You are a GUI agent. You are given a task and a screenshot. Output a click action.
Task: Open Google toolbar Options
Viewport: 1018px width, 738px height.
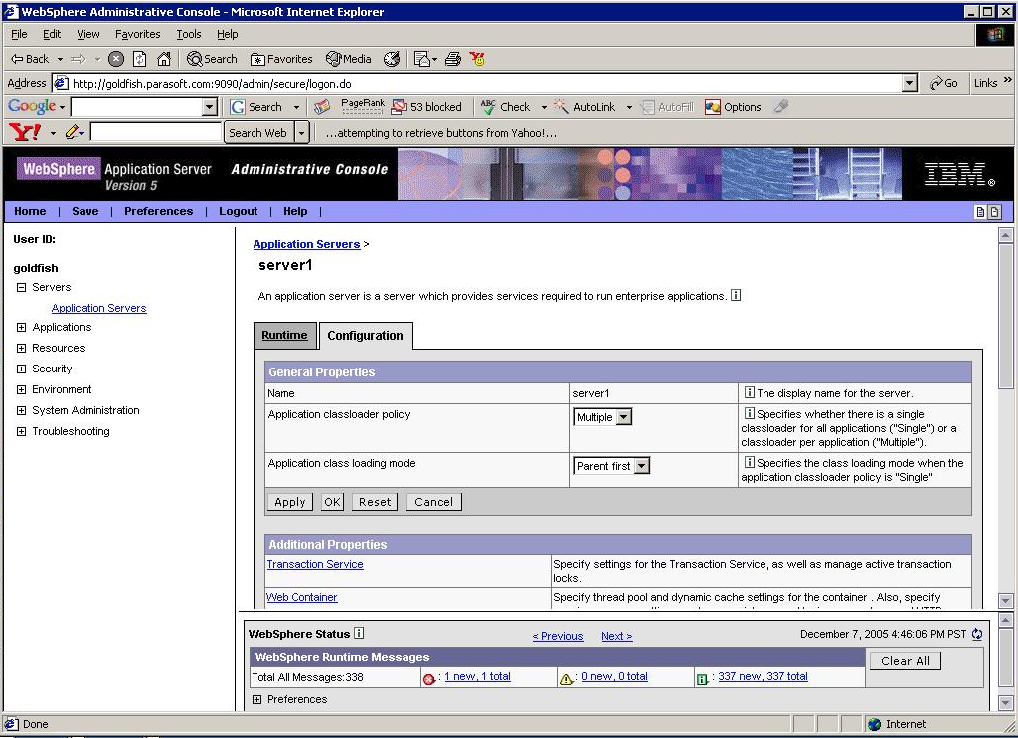(x=734, y=107)
